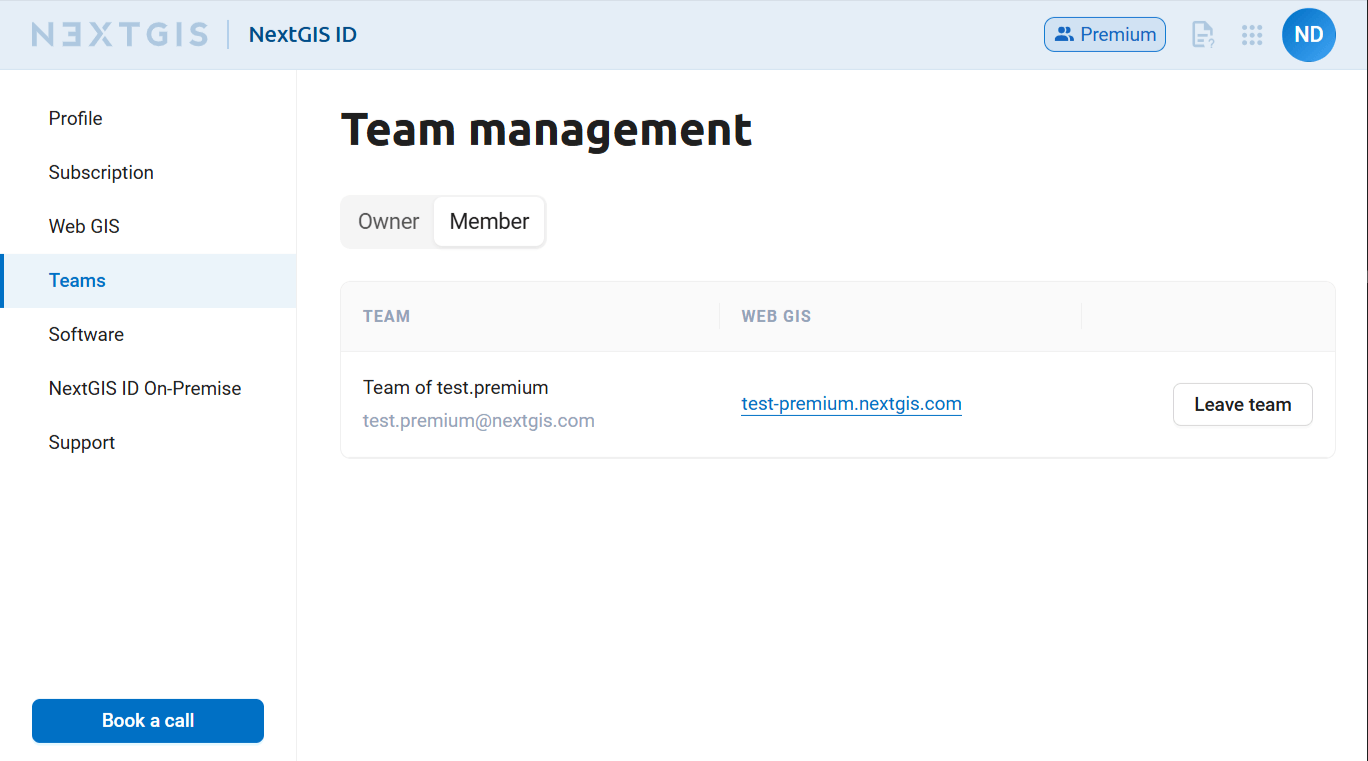
Task: Select the Member tab
Action: click(x=489, y=222)
